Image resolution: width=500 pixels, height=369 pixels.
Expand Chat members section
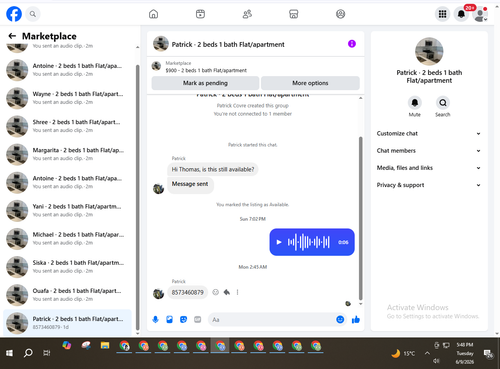(x=429, y=151)
